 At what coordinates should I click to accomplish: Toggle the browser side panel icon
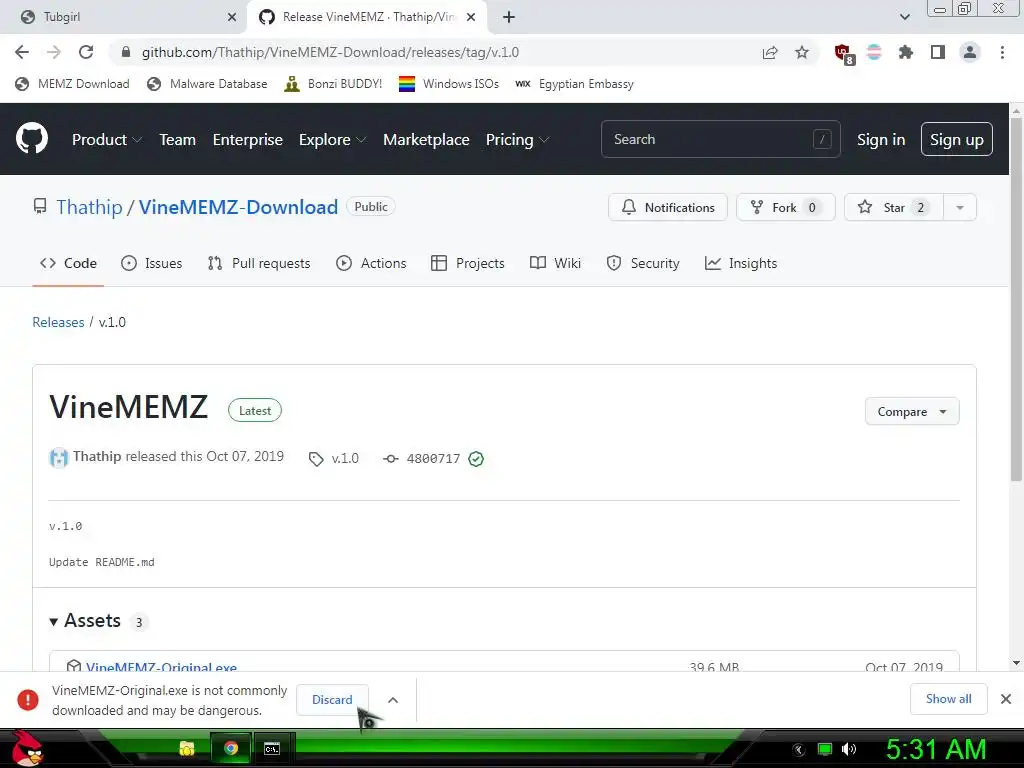point(938,52)
